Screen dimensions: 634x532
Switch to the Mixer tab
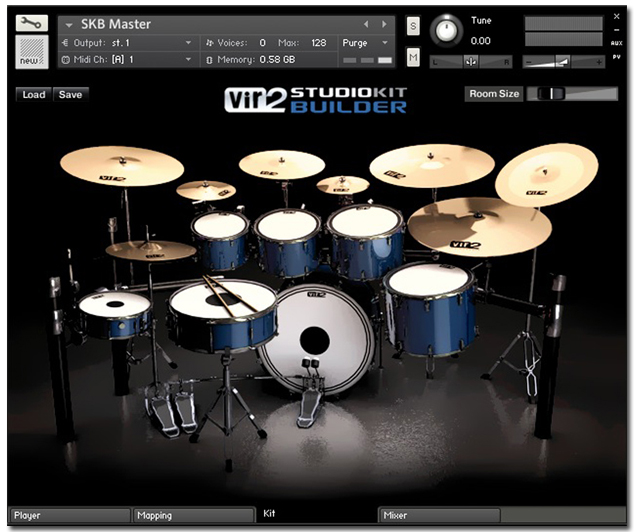click(440, 515)
